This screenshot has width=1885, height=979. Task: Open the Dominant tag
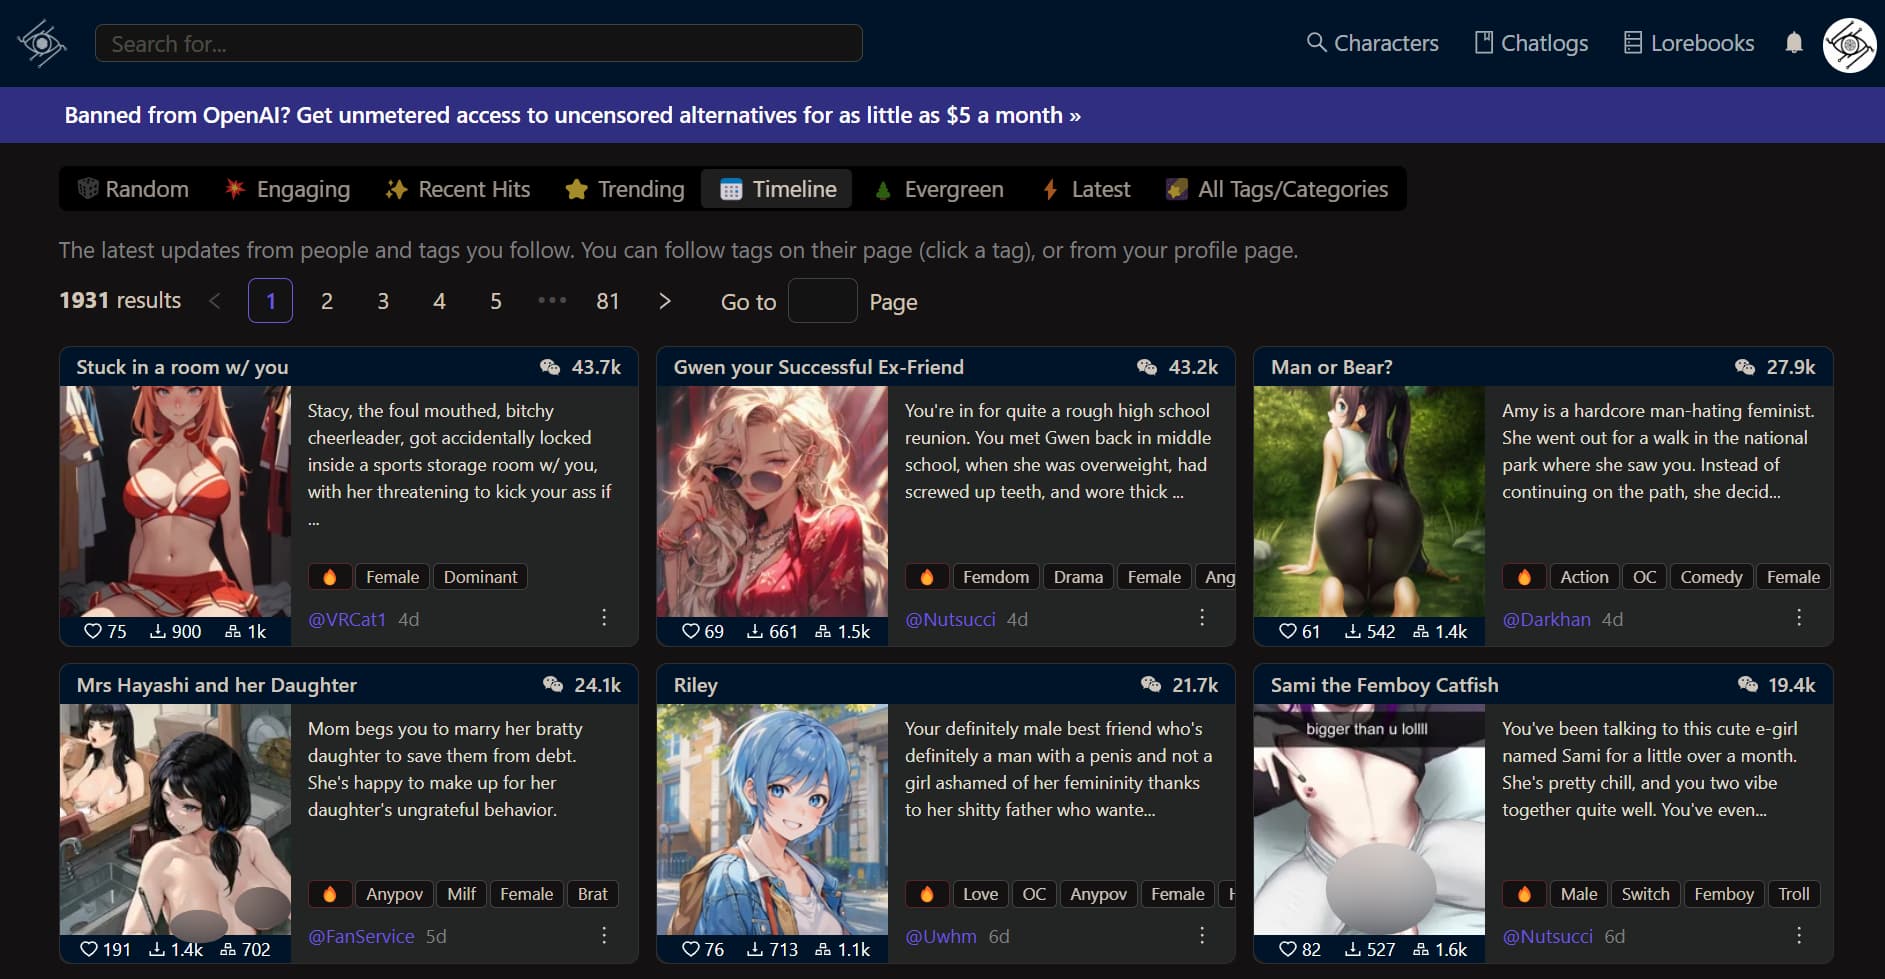[480, 577]
